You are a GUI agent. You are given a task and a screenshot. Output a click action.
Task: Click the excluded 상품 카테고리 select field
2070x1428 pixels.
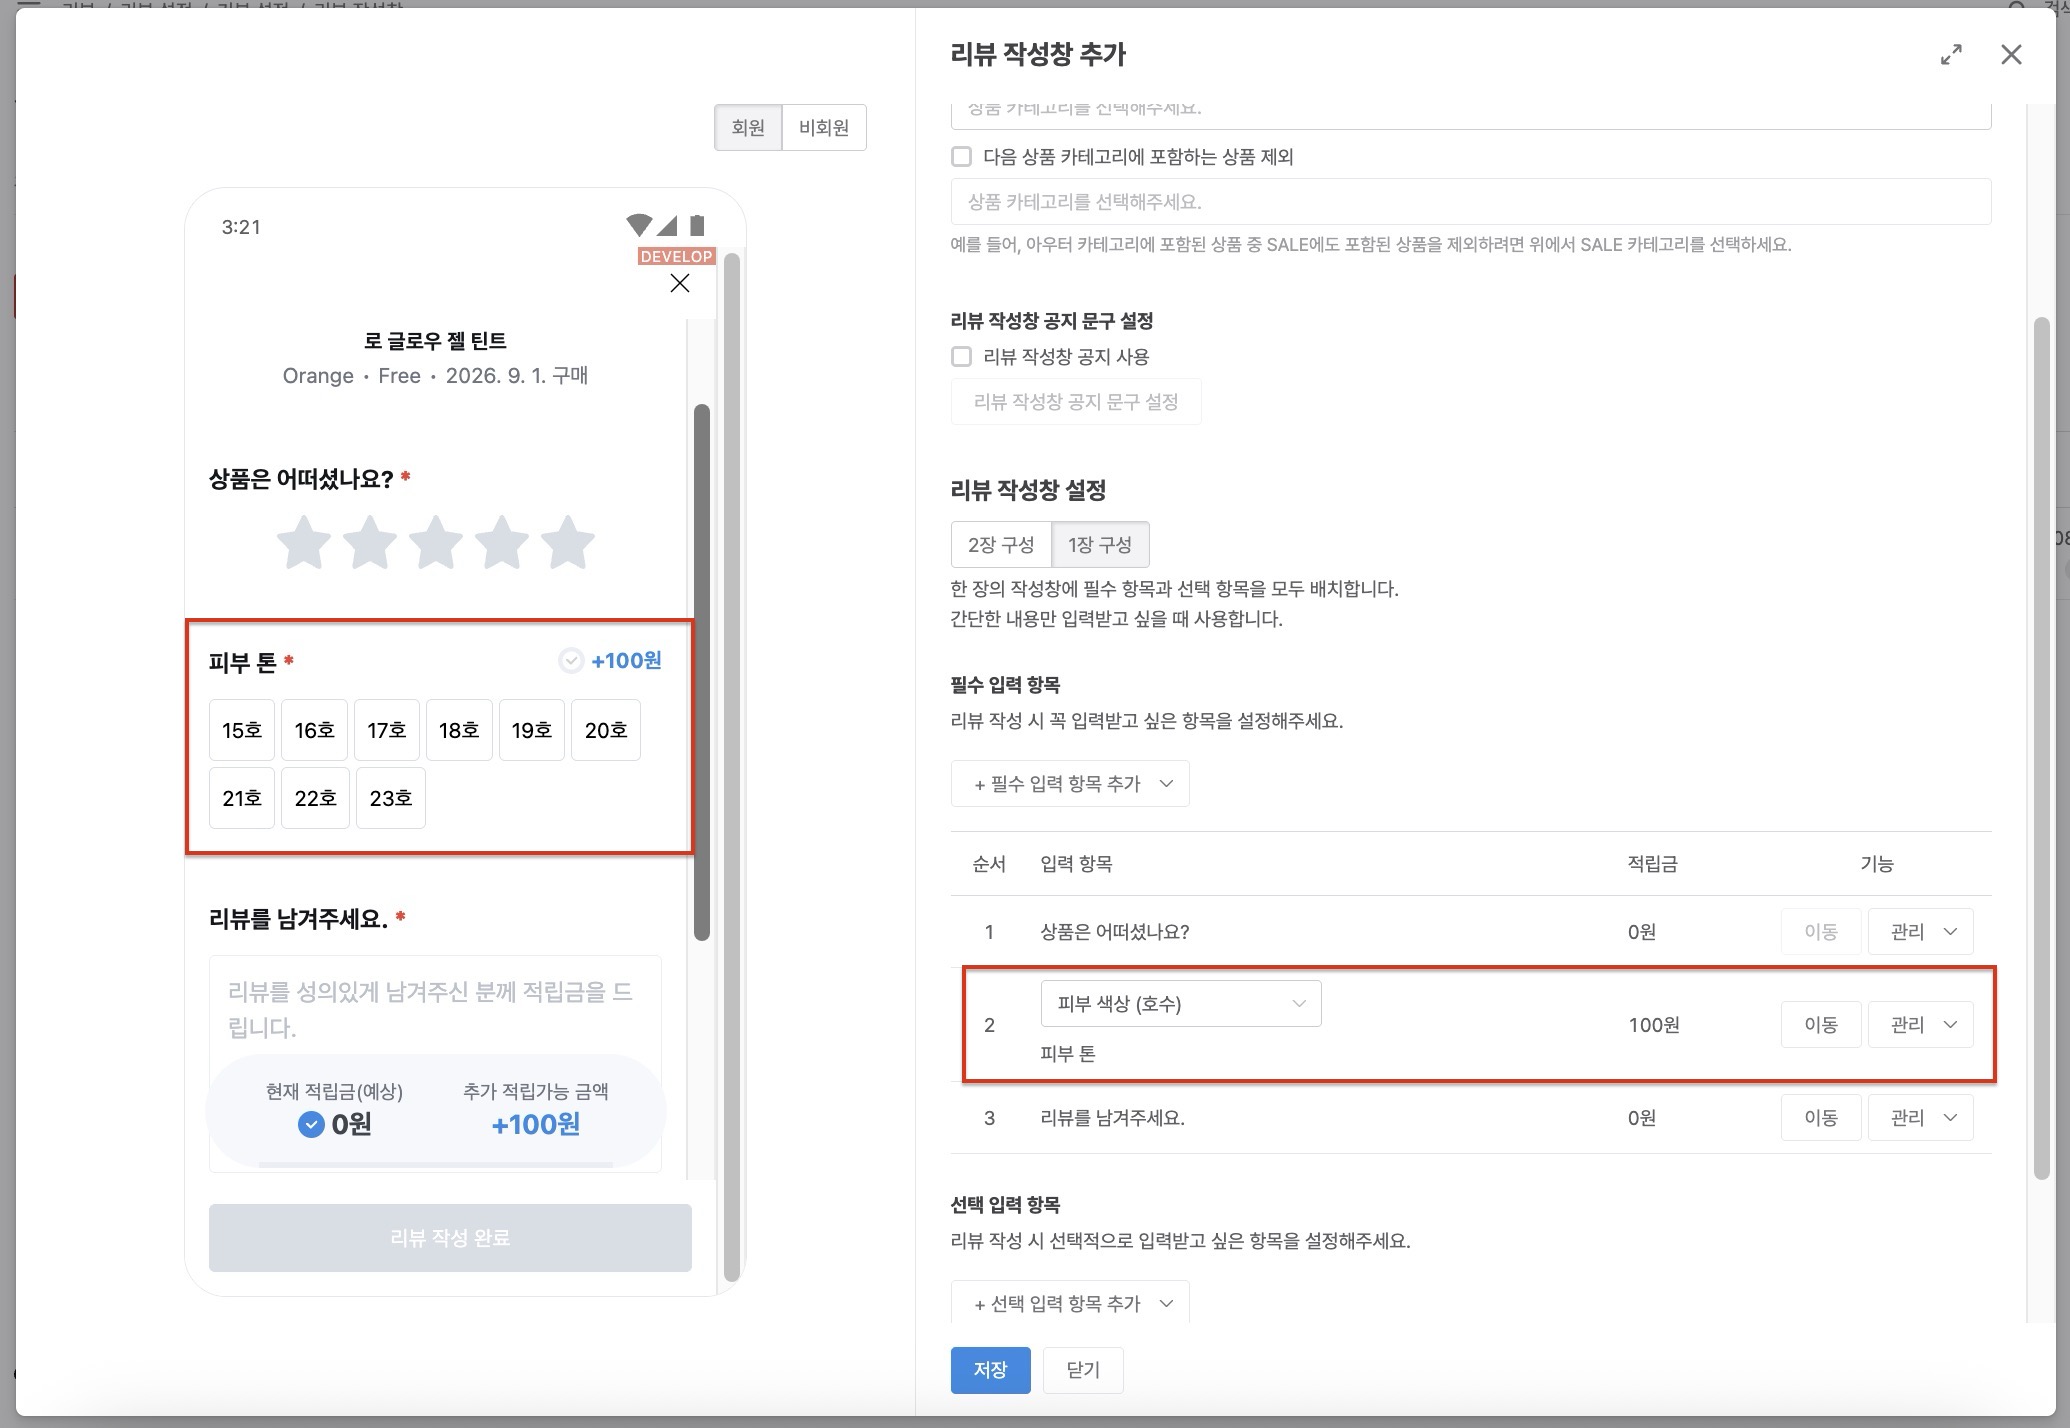1471,202
